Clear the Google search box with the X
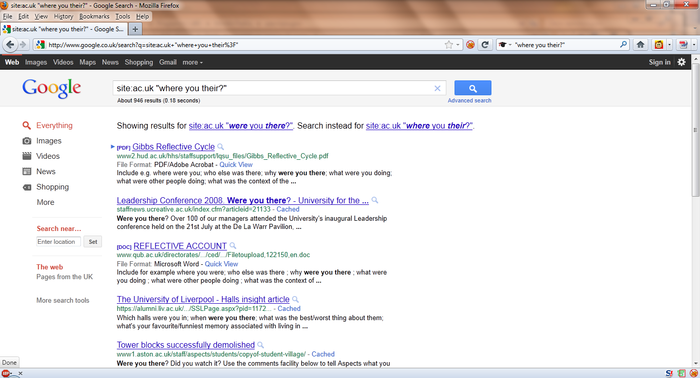This screenshot has height=378, width=700. click(438, 88)
